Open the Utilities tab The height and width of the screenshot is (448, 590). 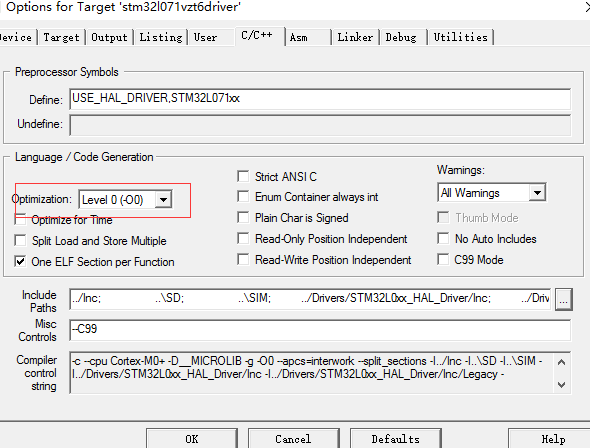(x=461, y=37)
